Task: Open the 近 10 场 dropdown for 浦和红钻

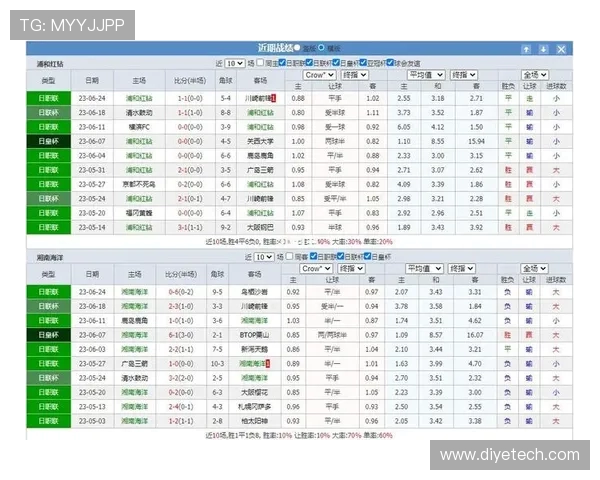Action: (x=235, y=63)
